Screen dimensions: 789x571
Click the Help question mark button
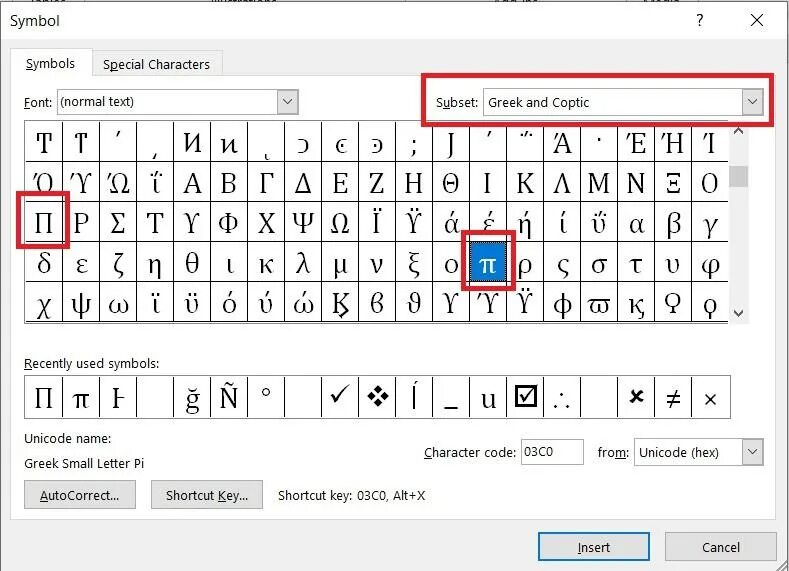point(699,20)
